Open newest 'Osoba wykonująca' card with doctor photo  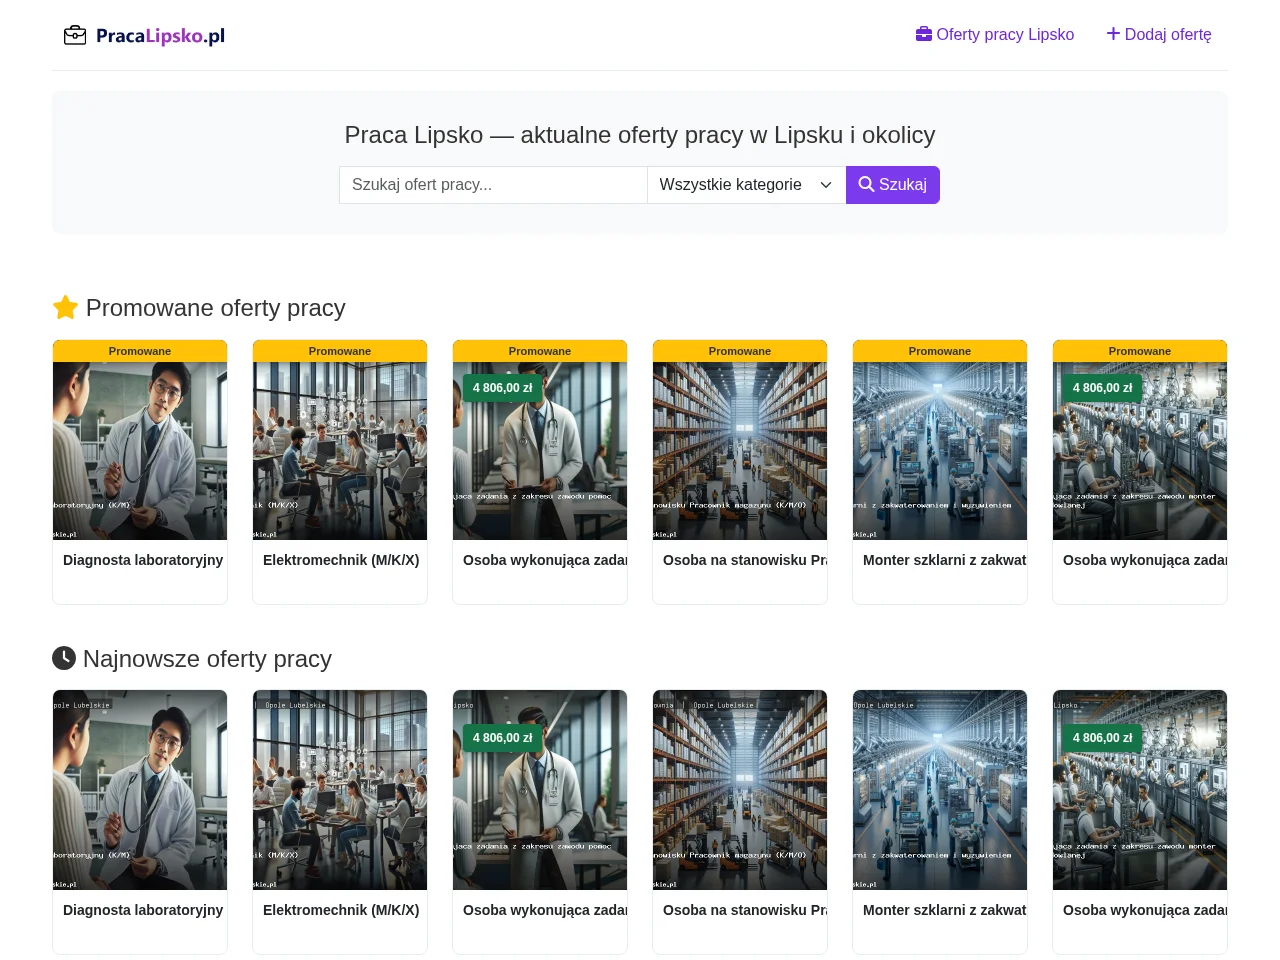tap(540, 822)
